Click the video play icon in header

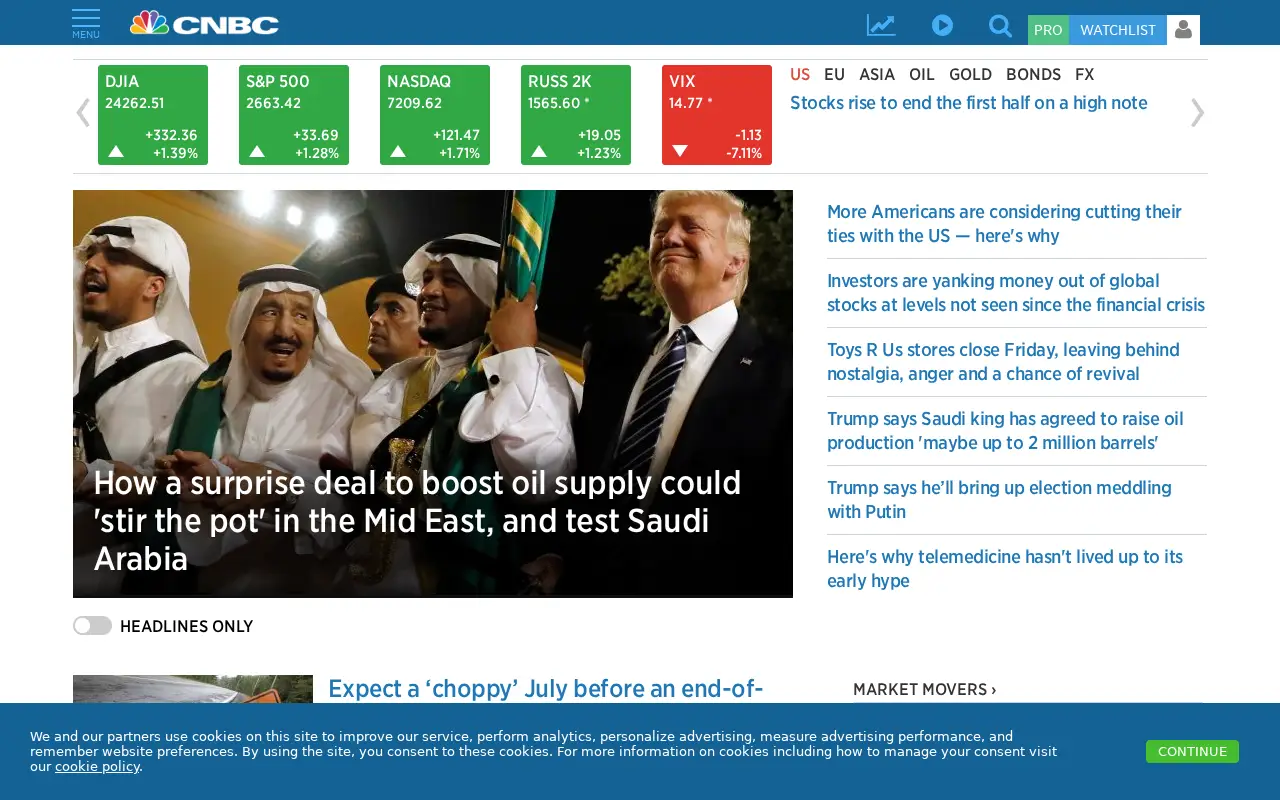(x=942, y=25)
